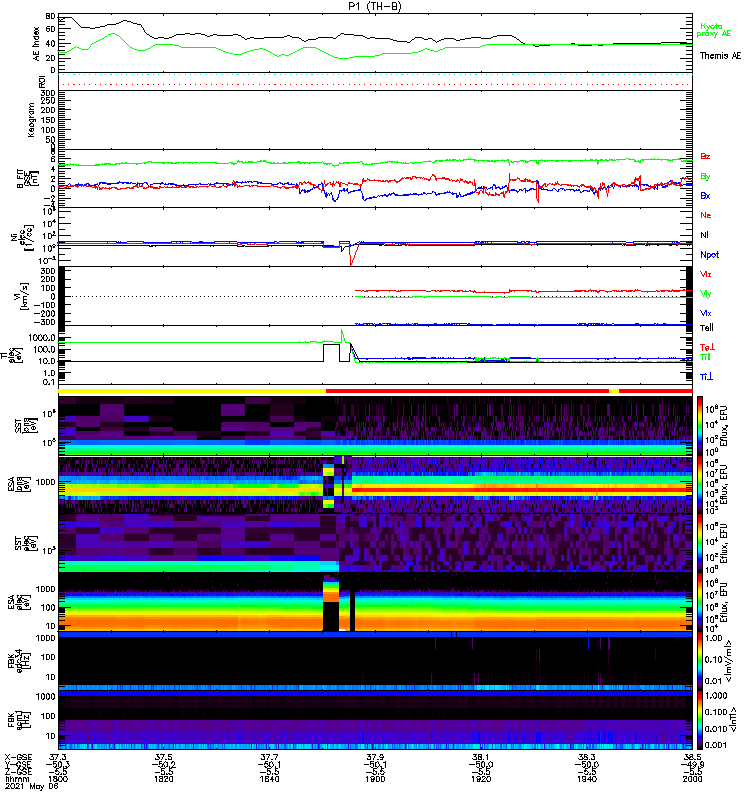The width and height of the screenshot is (750, 800).
Task: Click the "<|mV/m|>" colorbar unit label
Action: [x=731, y=661]
